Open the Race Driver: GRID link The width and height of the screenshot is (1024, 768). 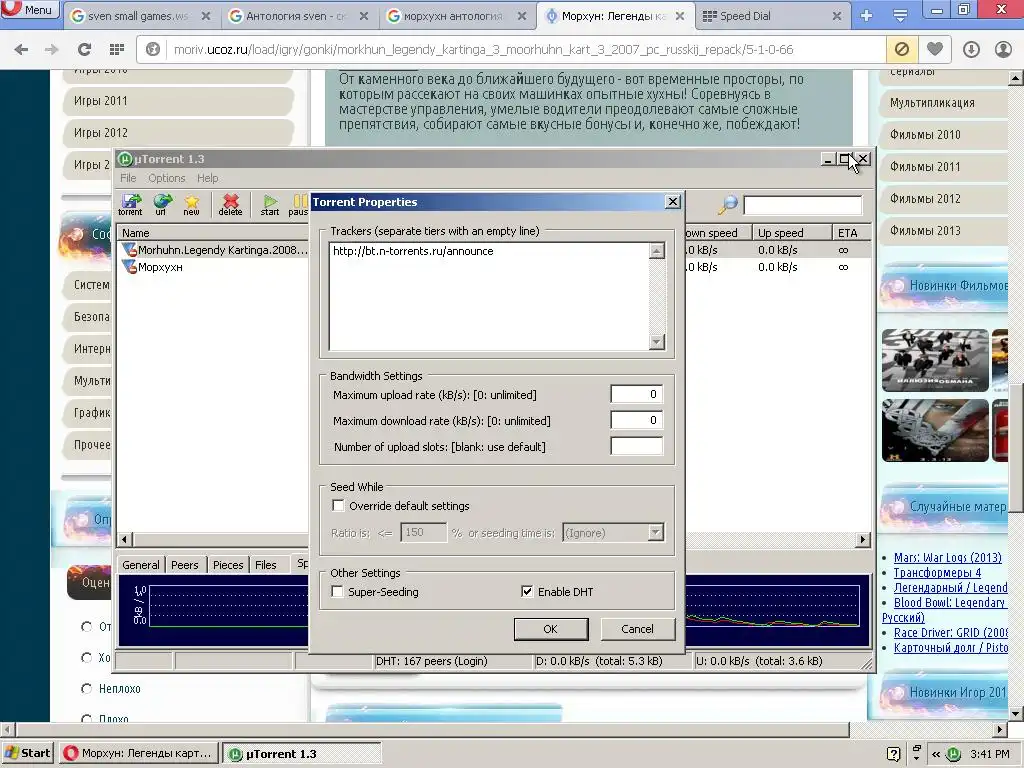coord(950,633)
